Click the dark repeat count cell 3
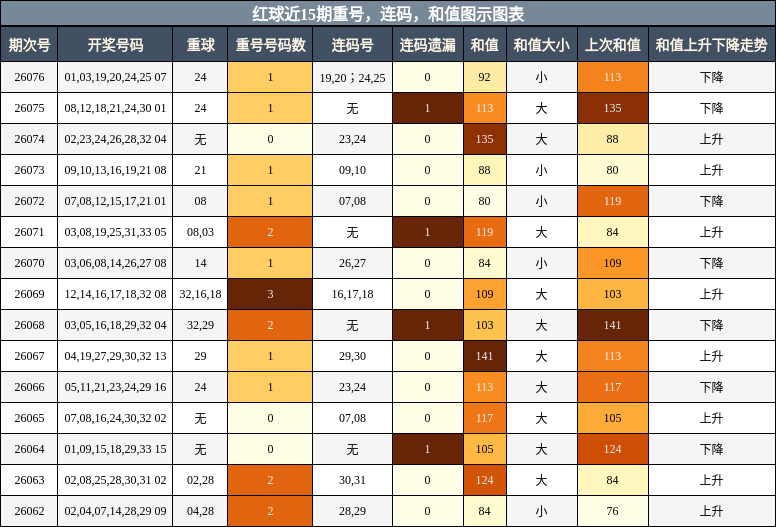 coord(270,294)
